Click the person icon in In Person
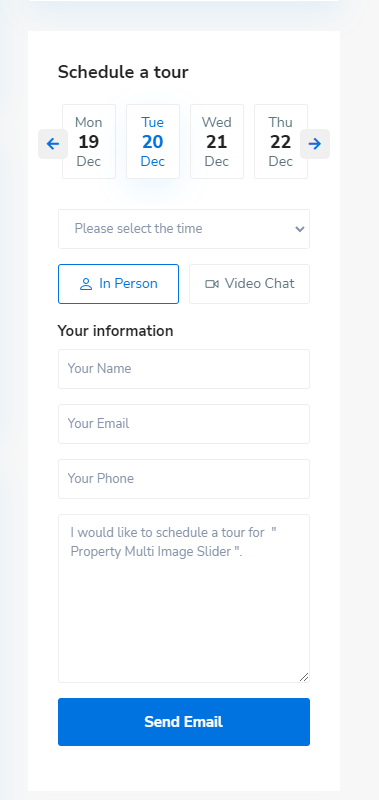Viewport: 379px width, 800px height. coord(86,284)
